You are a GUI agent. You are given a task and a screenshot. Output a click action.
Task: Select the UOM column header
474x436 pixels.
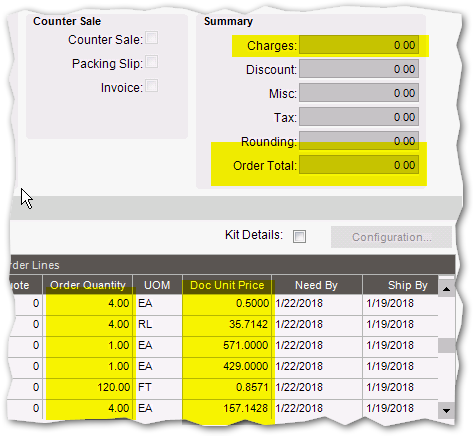coord(157,285)
